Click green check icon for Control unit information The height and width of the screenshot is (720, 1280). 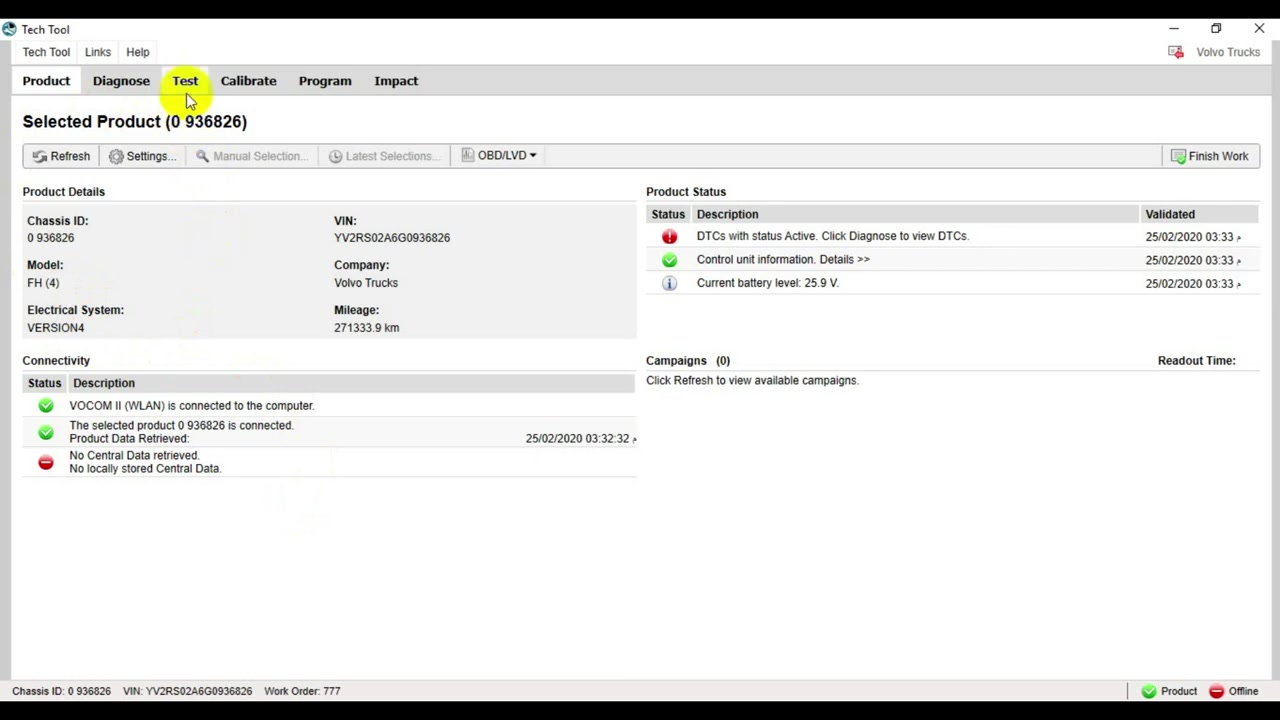pos(669,260)
